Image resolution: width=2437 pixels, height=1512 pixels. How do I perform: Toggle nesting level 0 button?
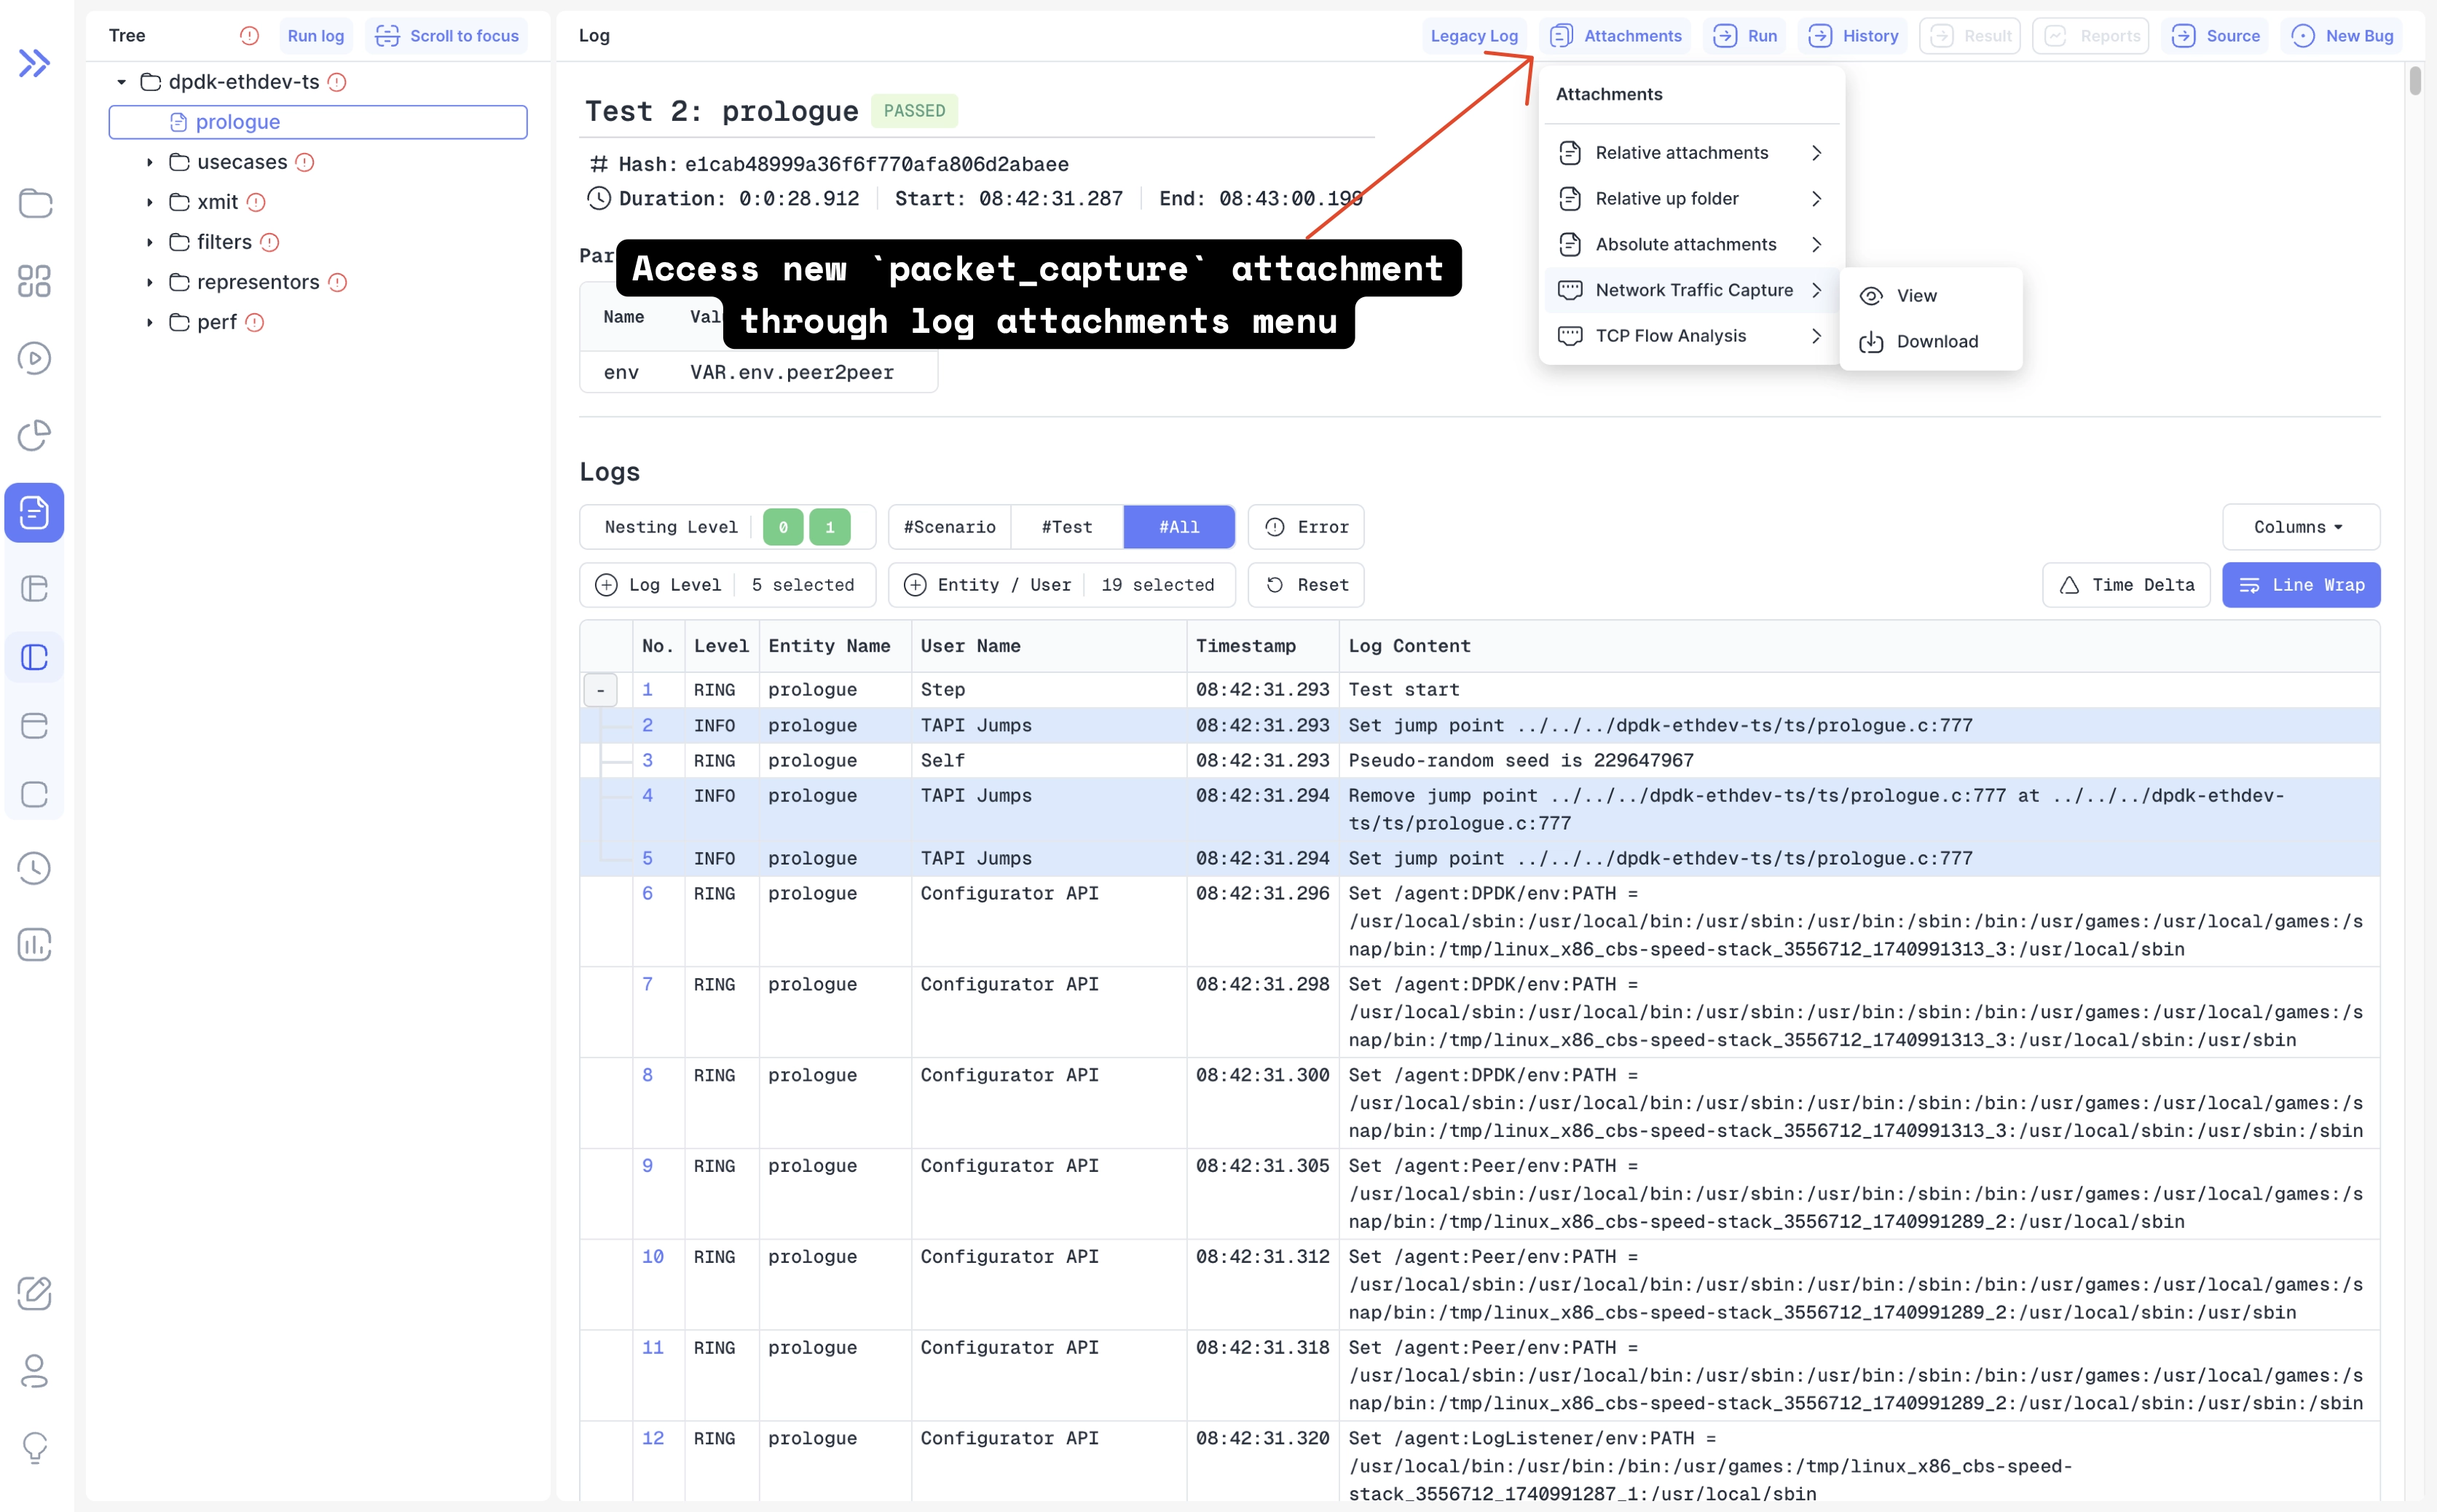(783, 527)
